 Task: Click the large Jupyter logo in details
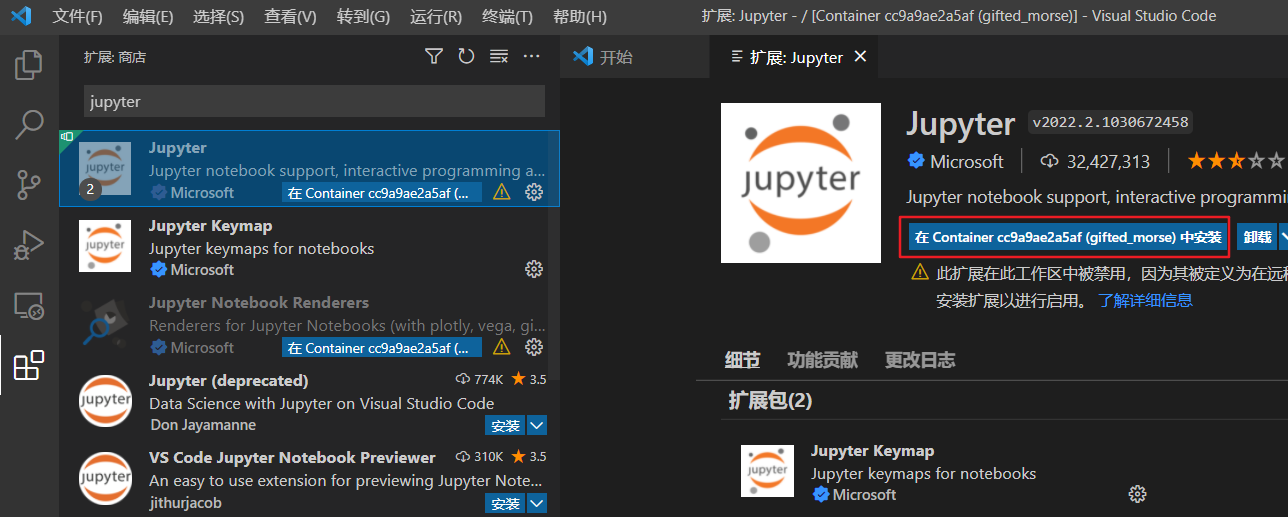(x=801, y=183)
